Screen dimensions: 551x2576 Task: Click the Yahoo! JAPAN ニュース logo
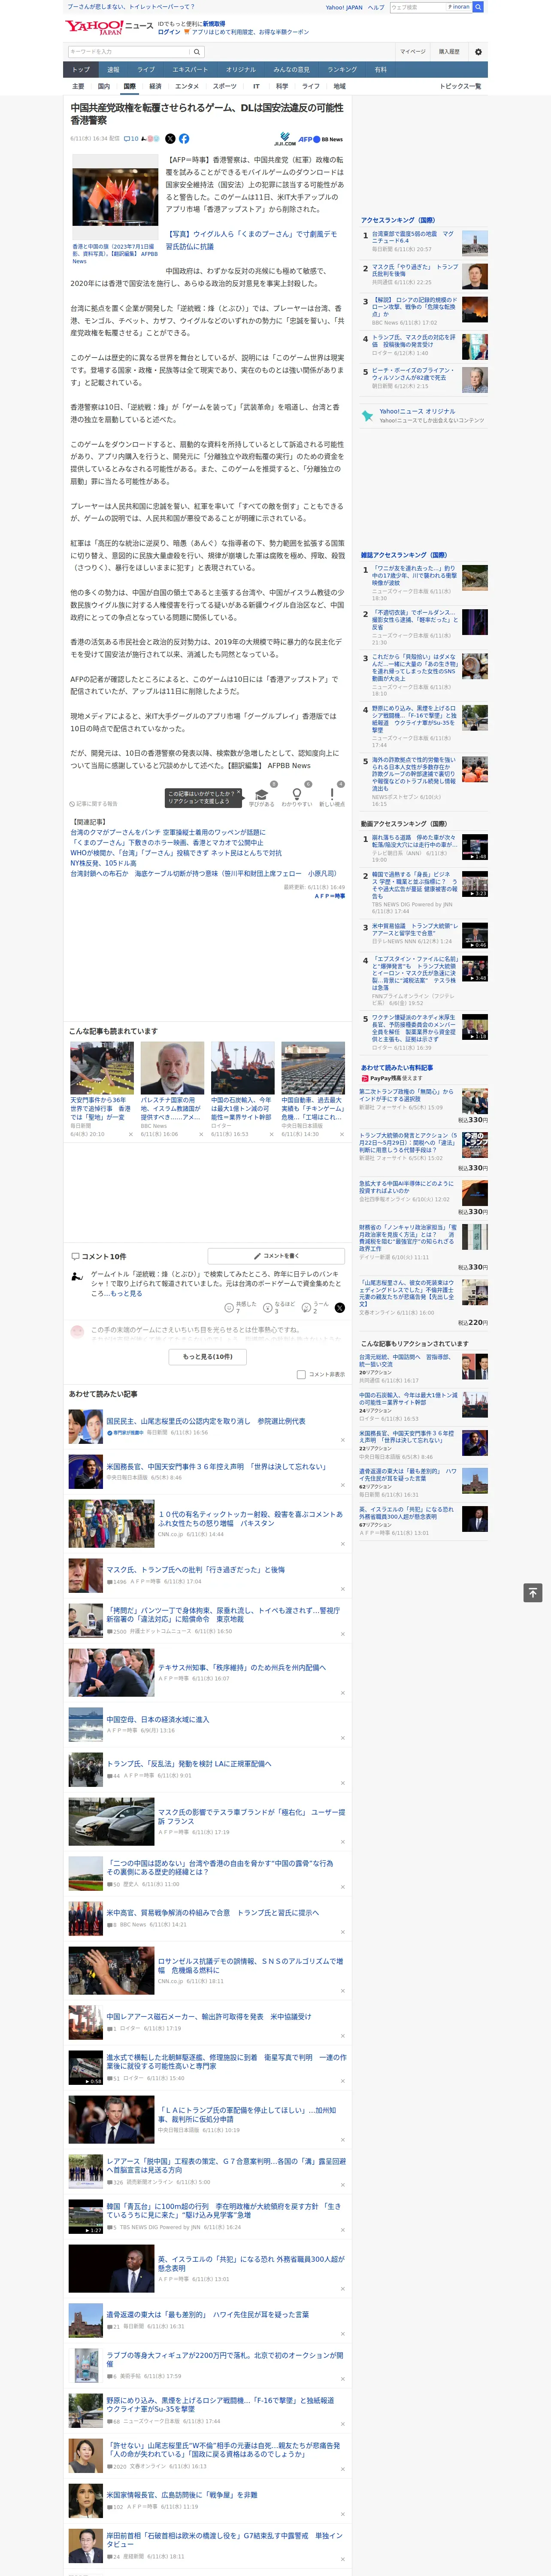click(x=109, y=27)
